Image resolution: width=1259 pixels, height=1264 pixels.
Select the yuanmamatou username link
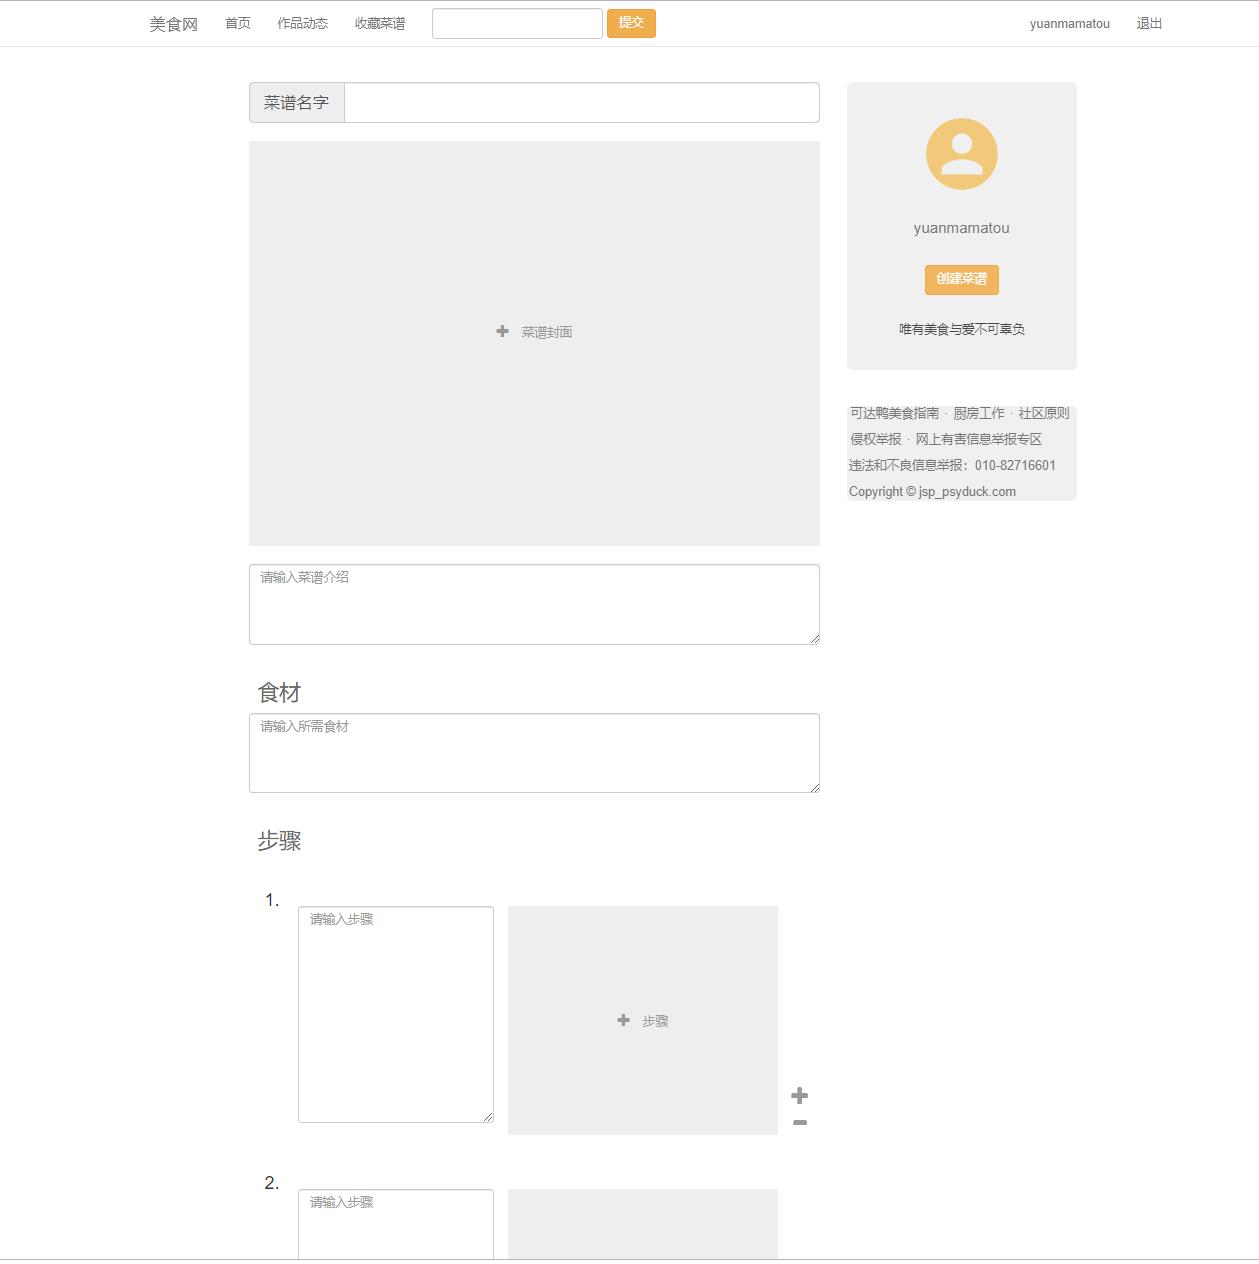pyautogui.click(x=1068, y=23)
